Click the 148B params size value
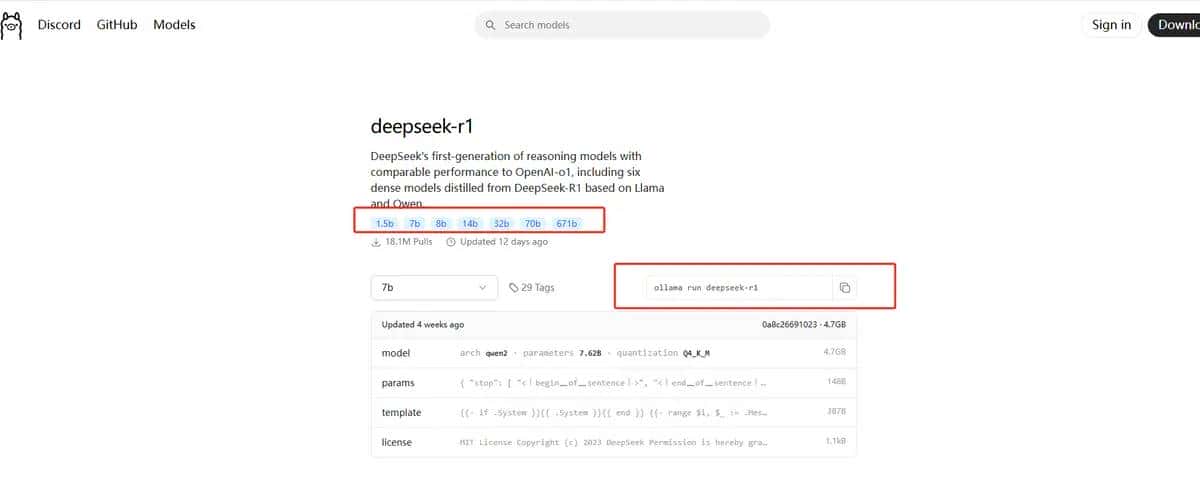The width and height of the screenshot is (1200, 489). (836, 383)
